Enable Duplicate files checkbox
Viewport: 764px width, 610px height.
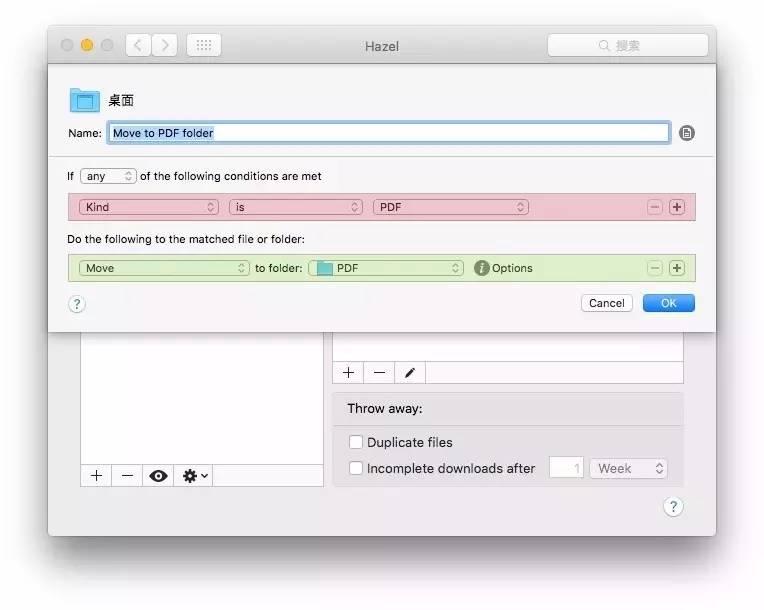click(356, 442)
